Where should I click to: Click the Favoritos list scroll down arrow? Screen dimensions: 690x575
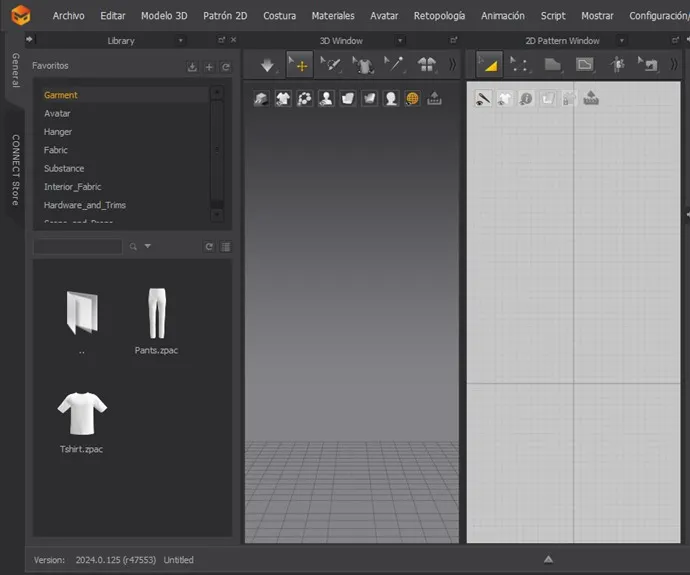(x=217, y=215)
